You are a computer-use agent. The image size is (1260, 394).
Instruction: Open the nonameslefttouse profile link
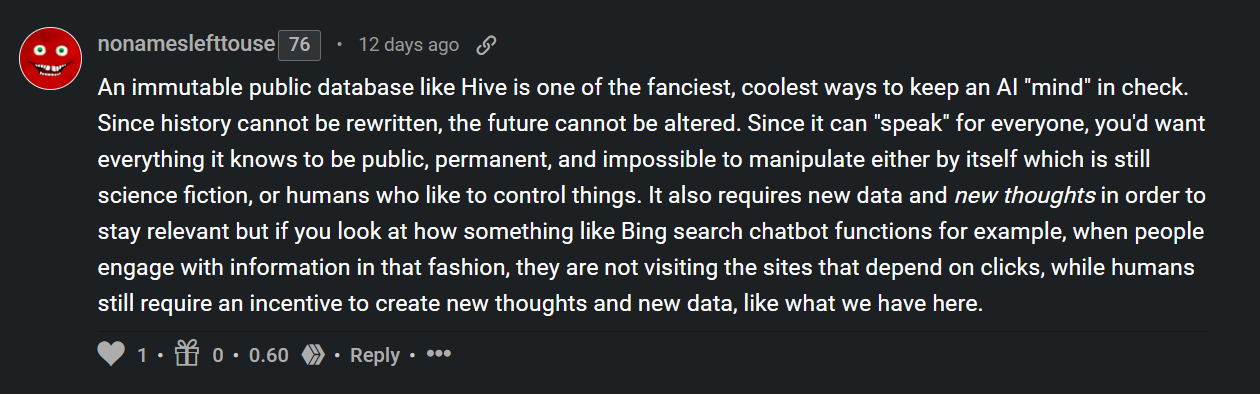(x=186, y=45)
